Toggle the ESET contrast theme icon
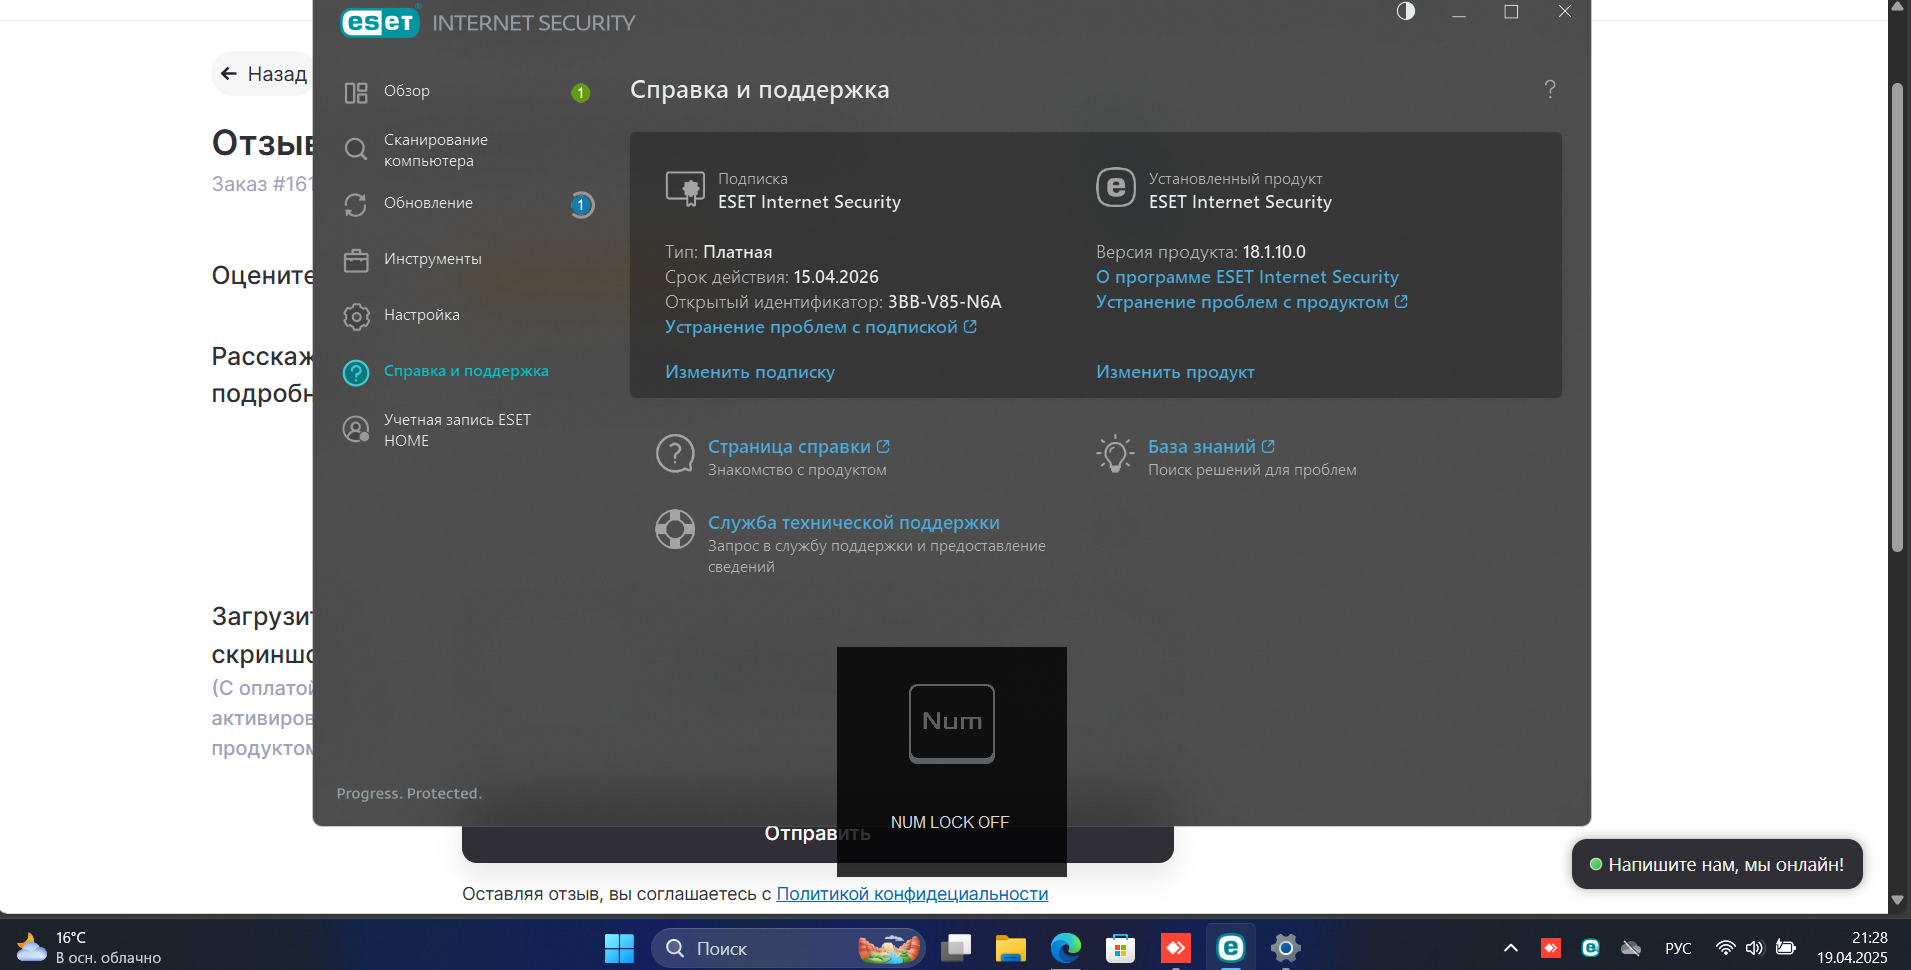Image resolution: width=1911 pixels, height=970 pixels. (x=1406, y=11)
